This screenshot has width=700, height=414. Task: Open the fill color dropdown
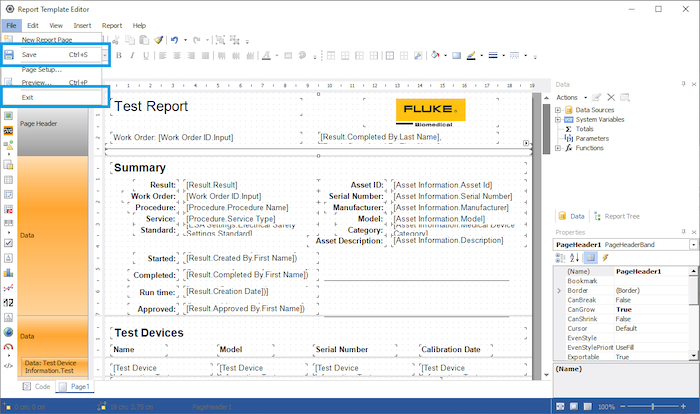point(444,55)
